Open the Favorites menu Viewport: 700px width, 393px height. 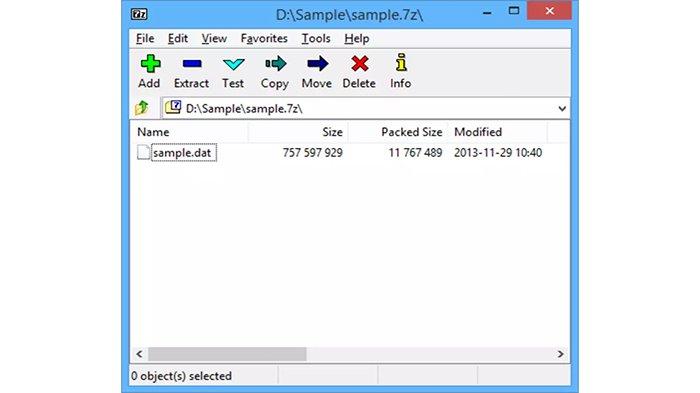pyautogui.click(x=264, y=38)
